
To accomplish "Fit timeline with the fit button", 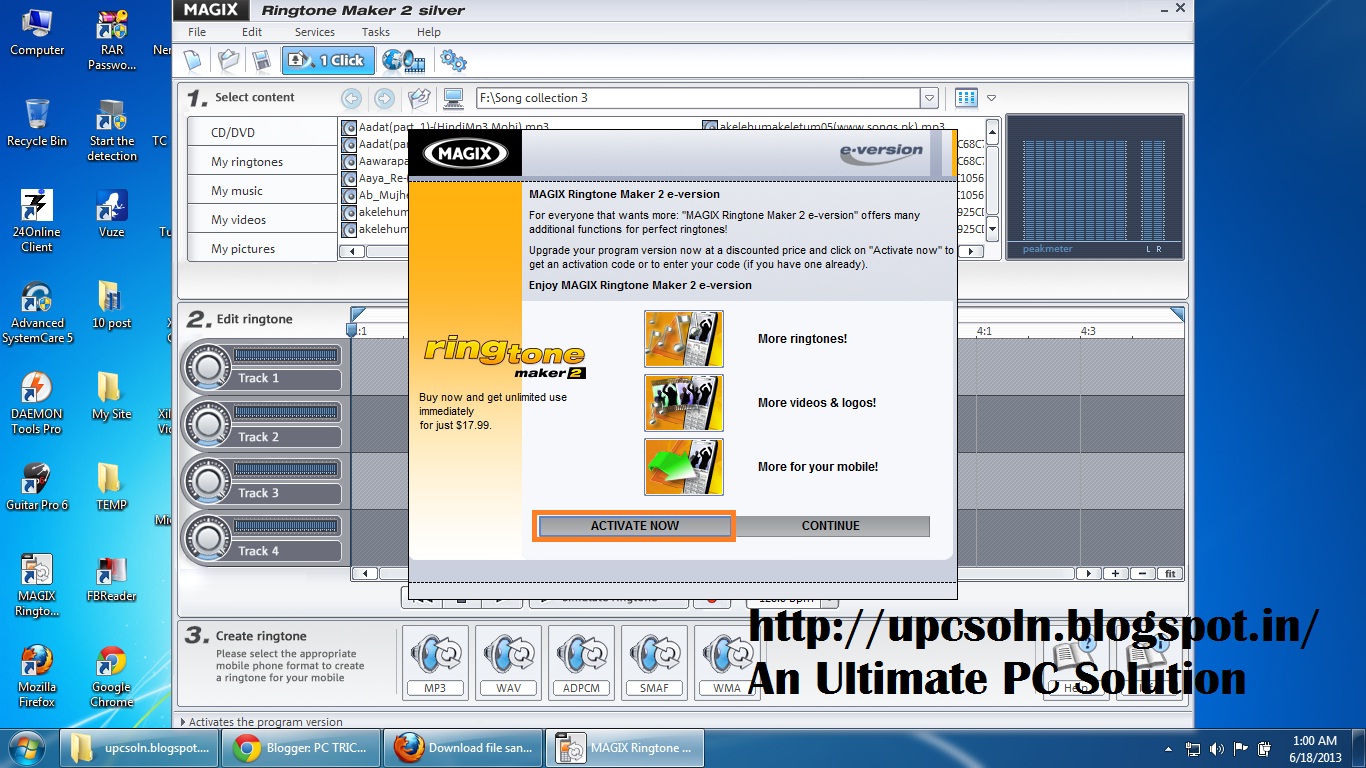I will (x=1171, y=574).
